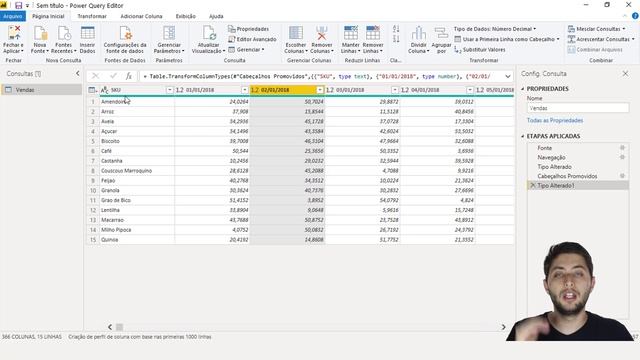640x360 pixels.
Task: Click the Milho Pipoca cell
Action: pos(137,230)
